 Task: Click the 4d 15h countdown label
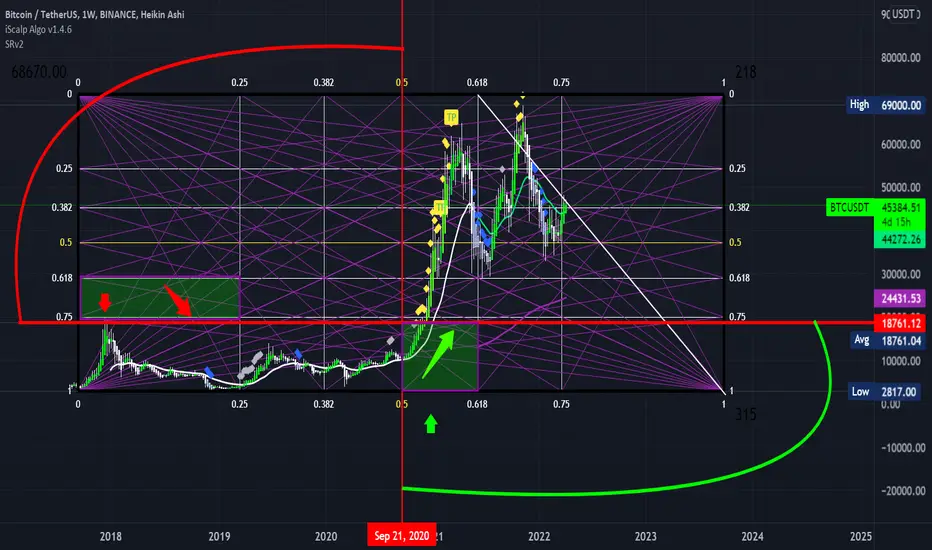[896, 222]
